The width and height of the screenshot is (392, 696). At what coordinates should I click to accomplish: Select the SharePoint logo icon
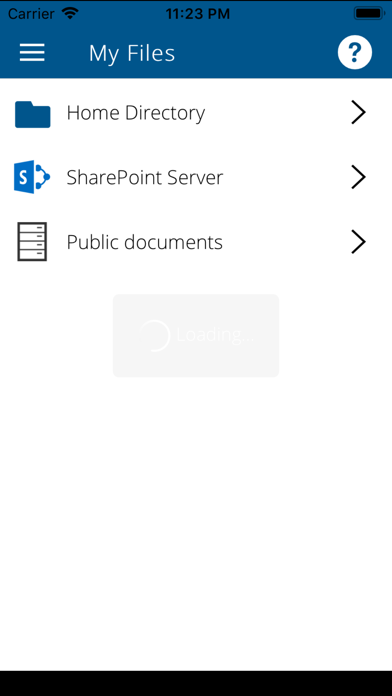coord(32,177)
